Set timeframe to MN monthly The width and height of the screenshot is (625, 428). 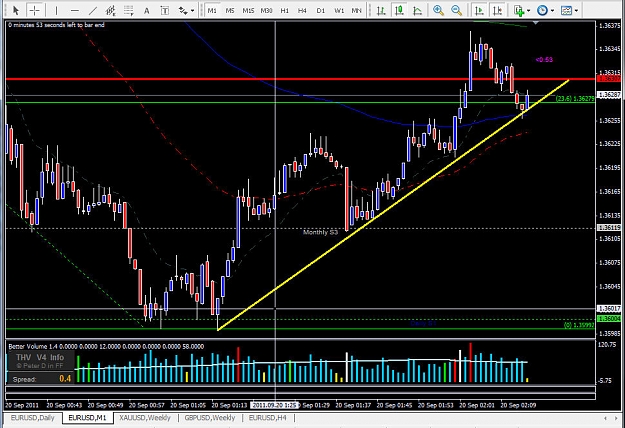(356, 10)
